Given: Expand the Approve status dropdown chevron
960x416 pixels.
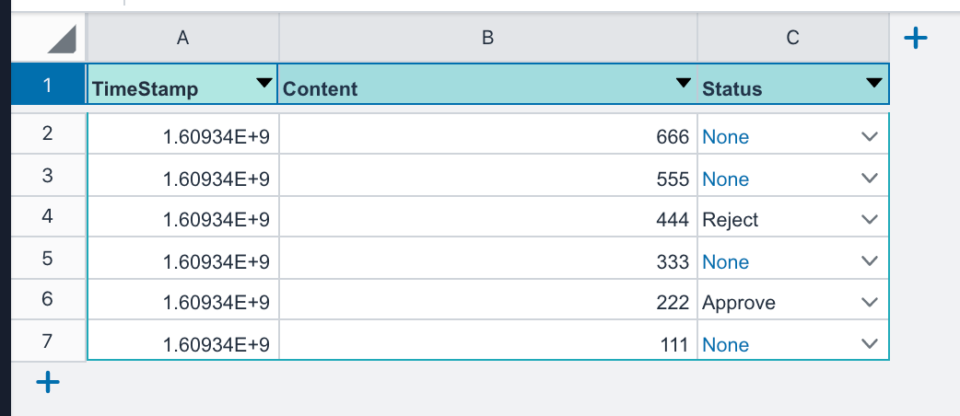Looking at the screenshot, I should point(869,303).
